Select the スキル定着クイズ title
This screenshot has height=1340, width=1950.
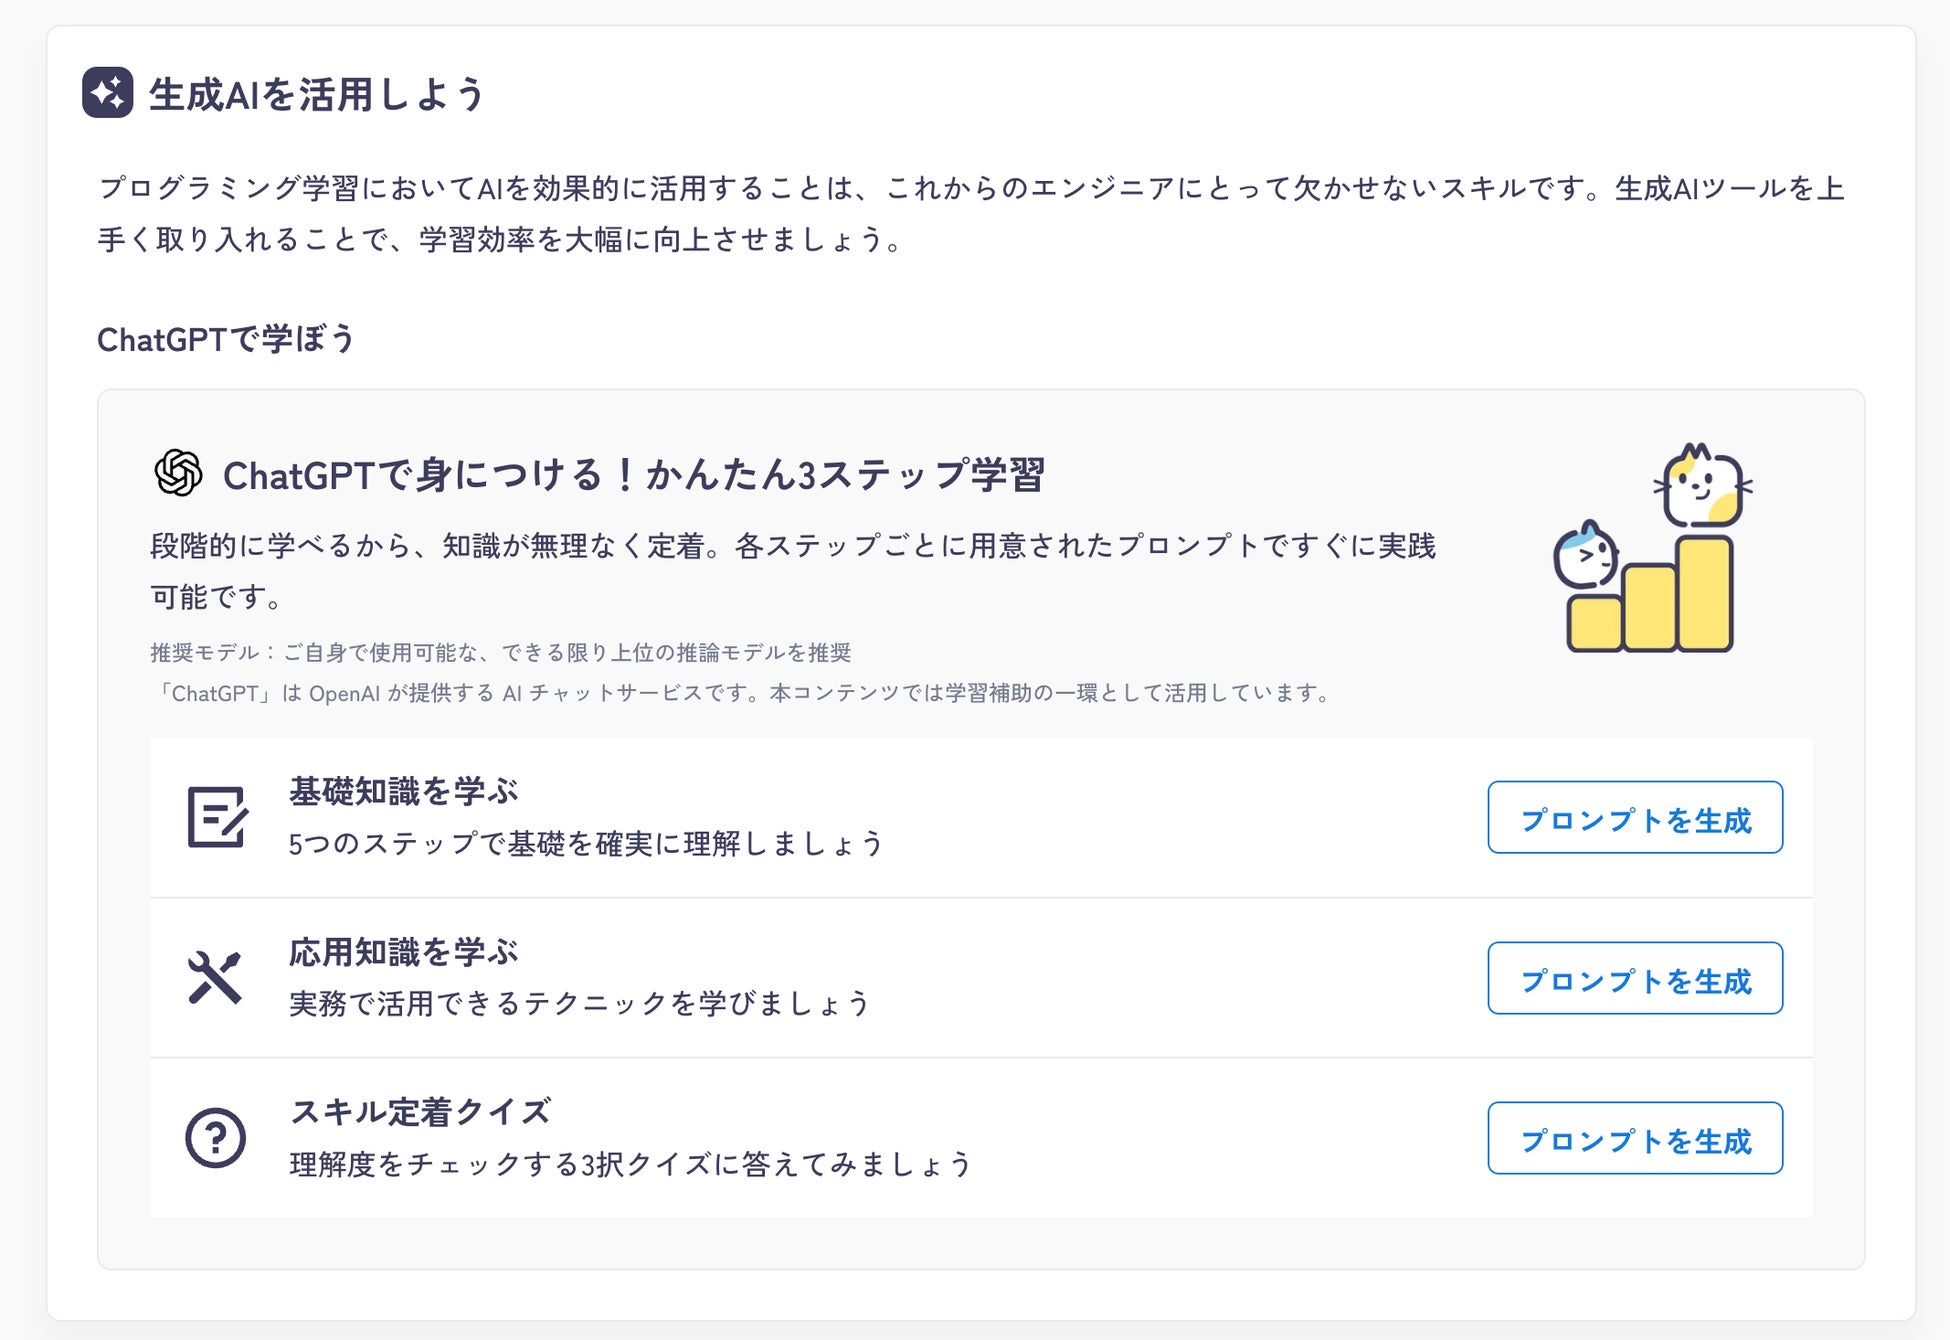(420, 1111)
